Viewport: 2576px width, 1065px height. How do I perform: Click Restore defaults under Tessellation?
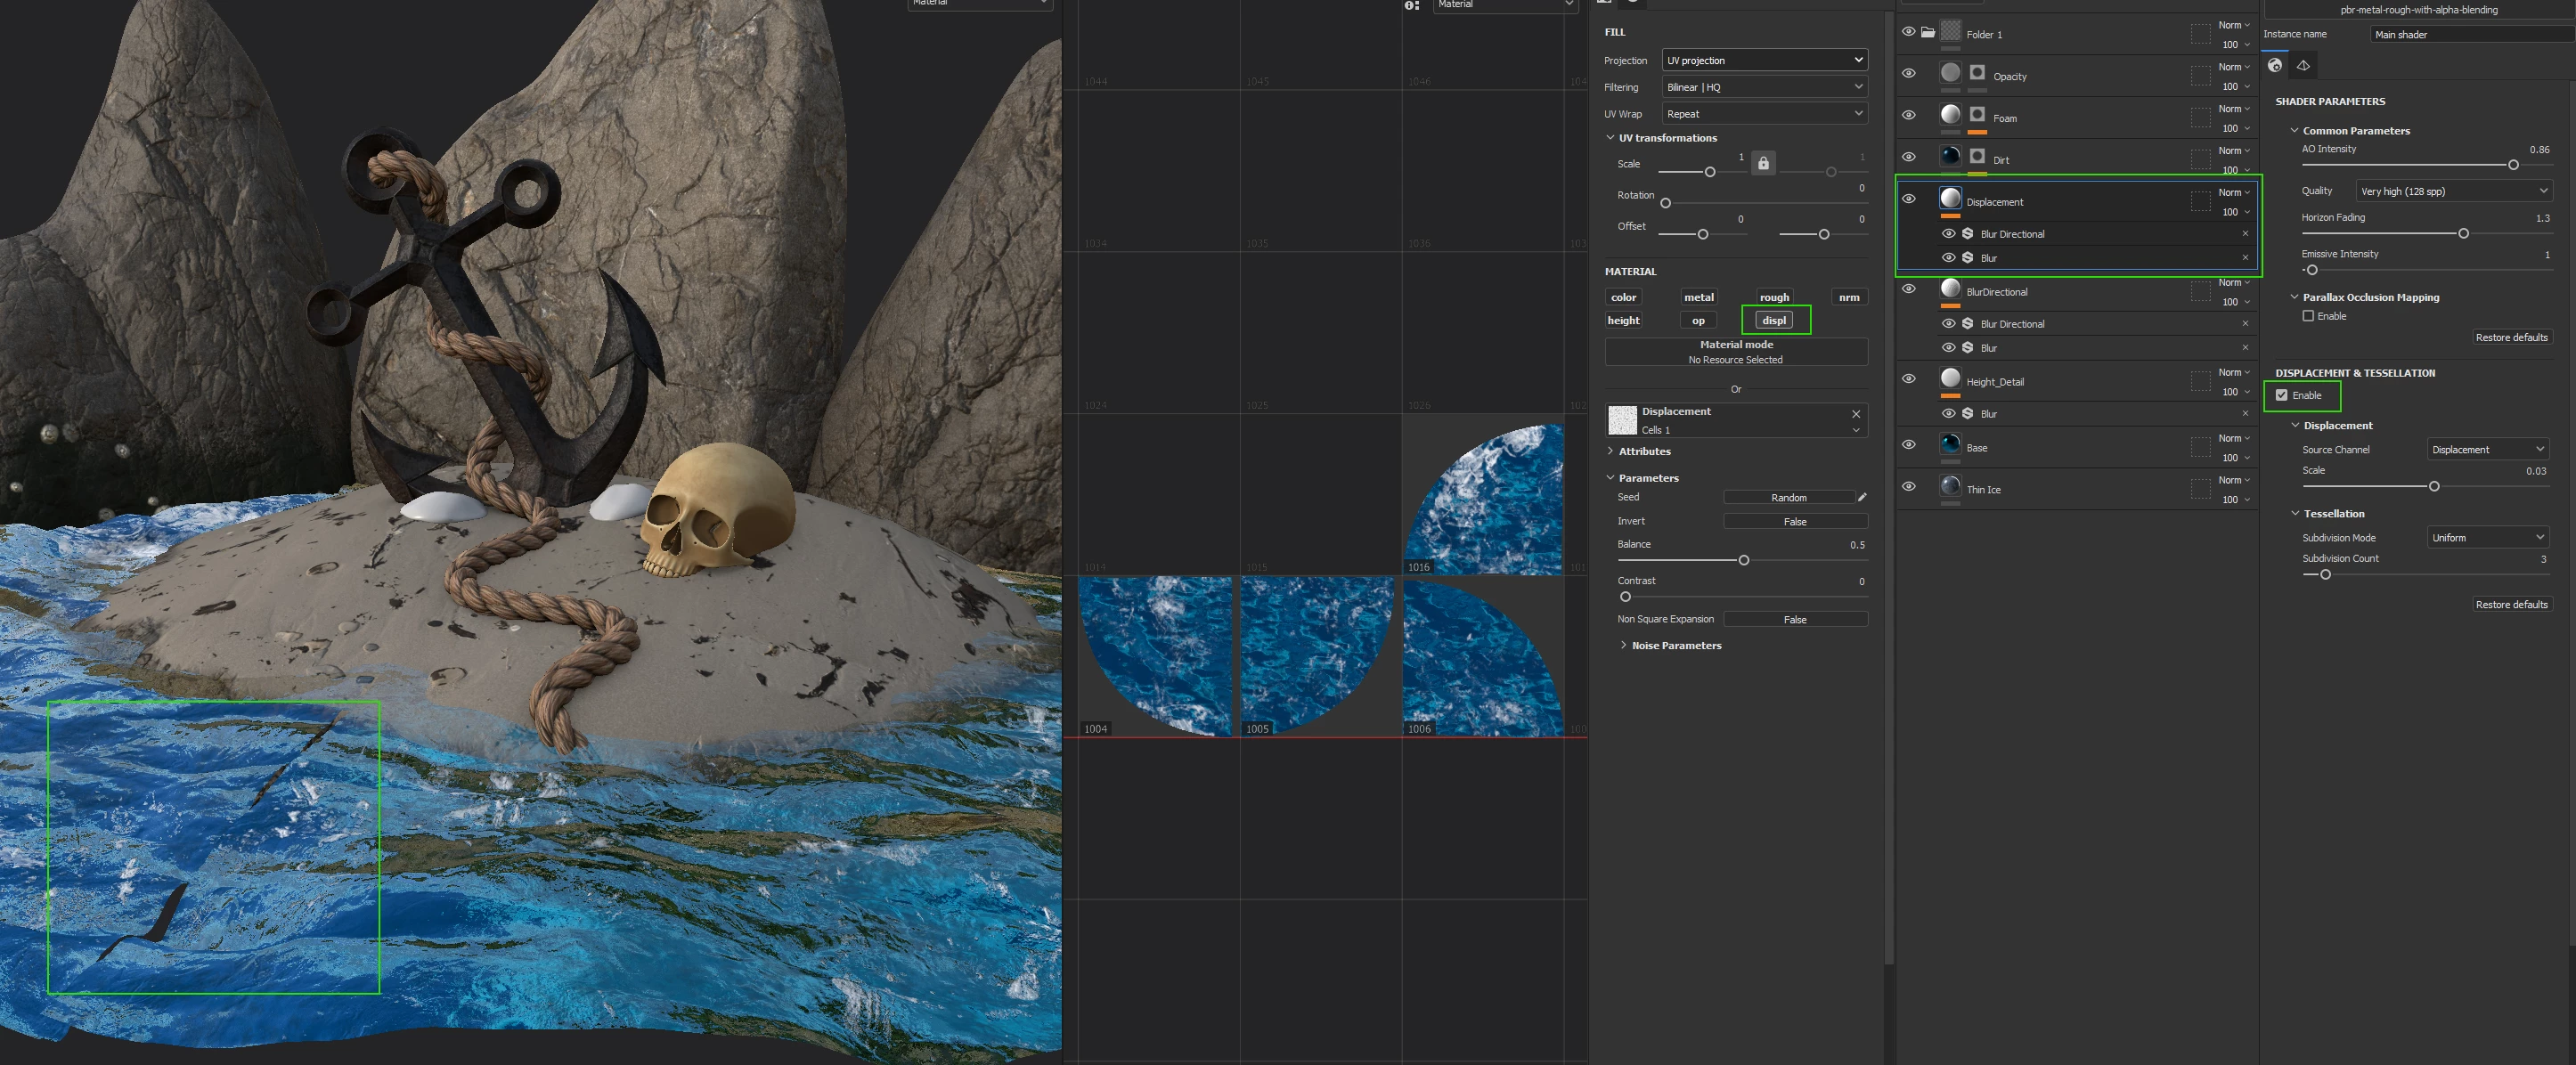click(2511, 604)
